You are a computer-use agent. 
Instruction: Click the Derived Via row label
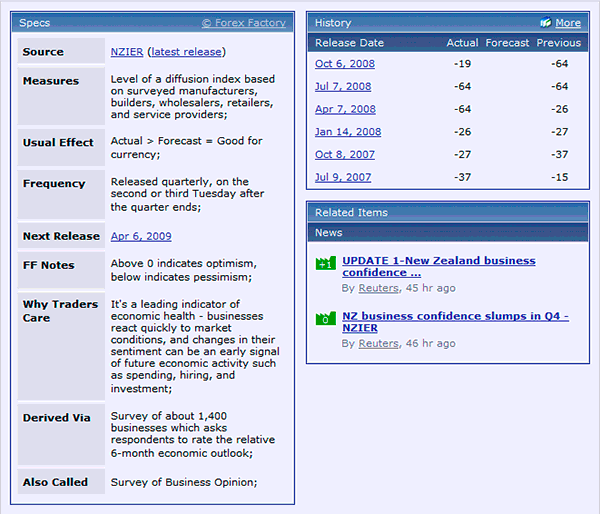point(57,418)
